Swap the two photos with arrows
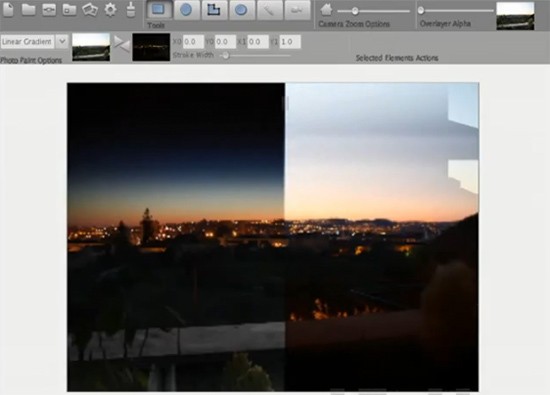 click(x=122, y=45)
